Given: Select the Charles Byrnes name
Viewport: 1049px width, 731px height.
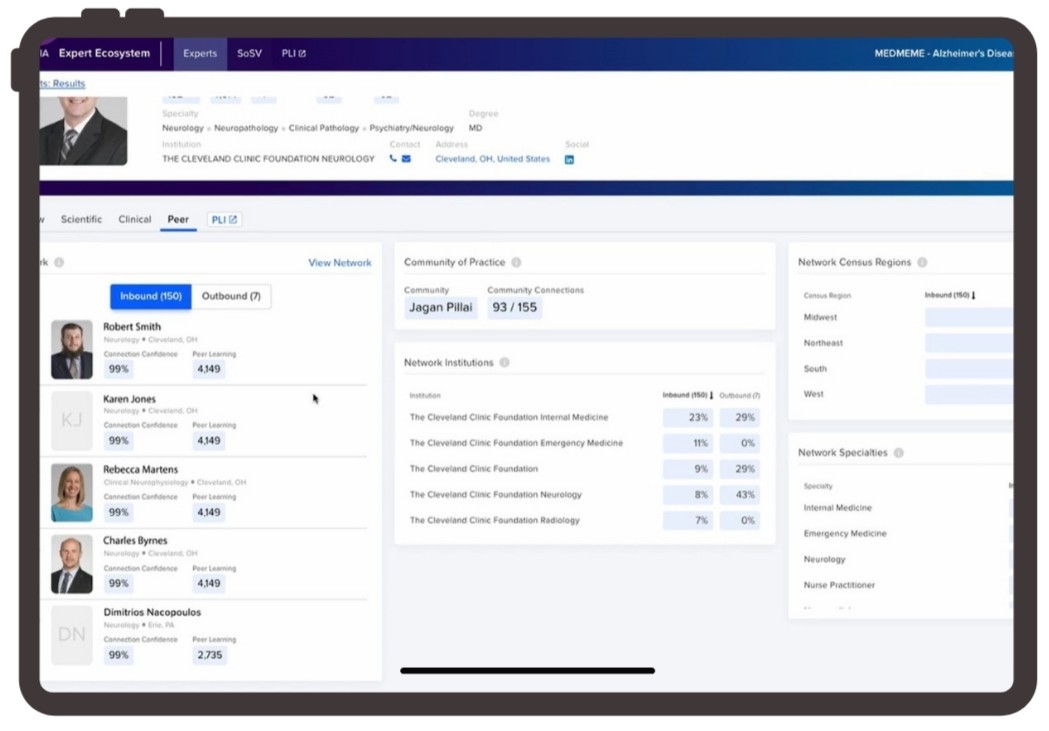Looking at the screenshot, I should click(135, 540).
